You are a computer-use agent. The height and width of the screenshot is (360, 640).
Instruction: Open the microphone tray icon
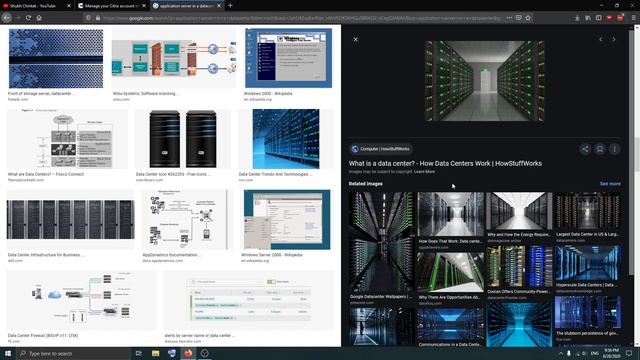[569, 353]
